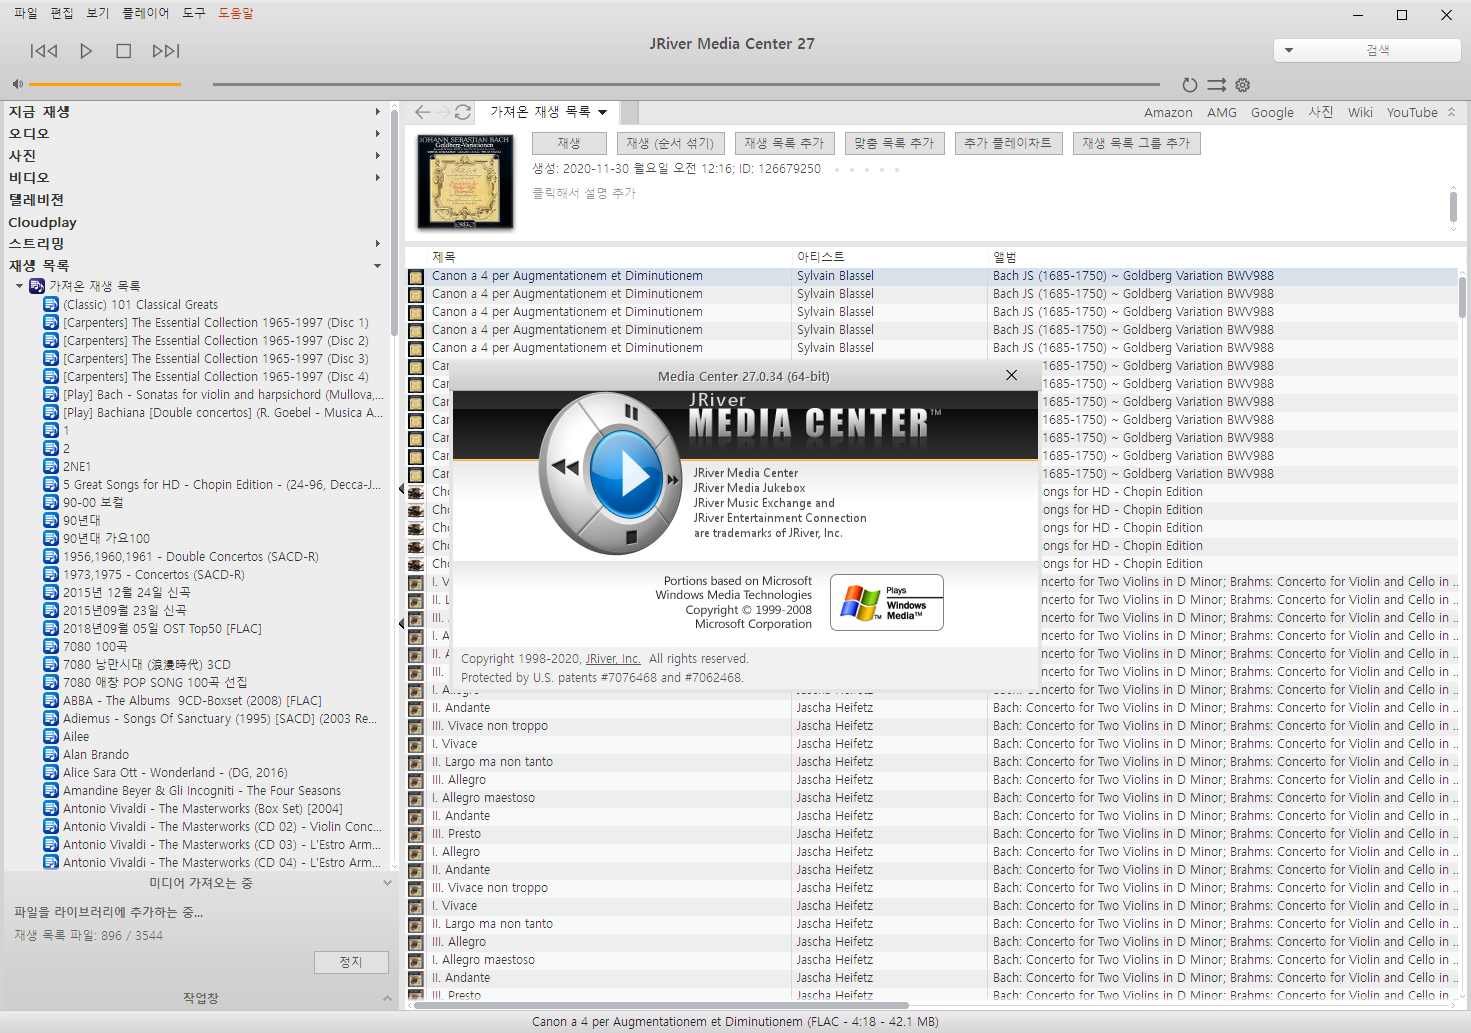Open the 도구 menu

click(x=194, y=13)
